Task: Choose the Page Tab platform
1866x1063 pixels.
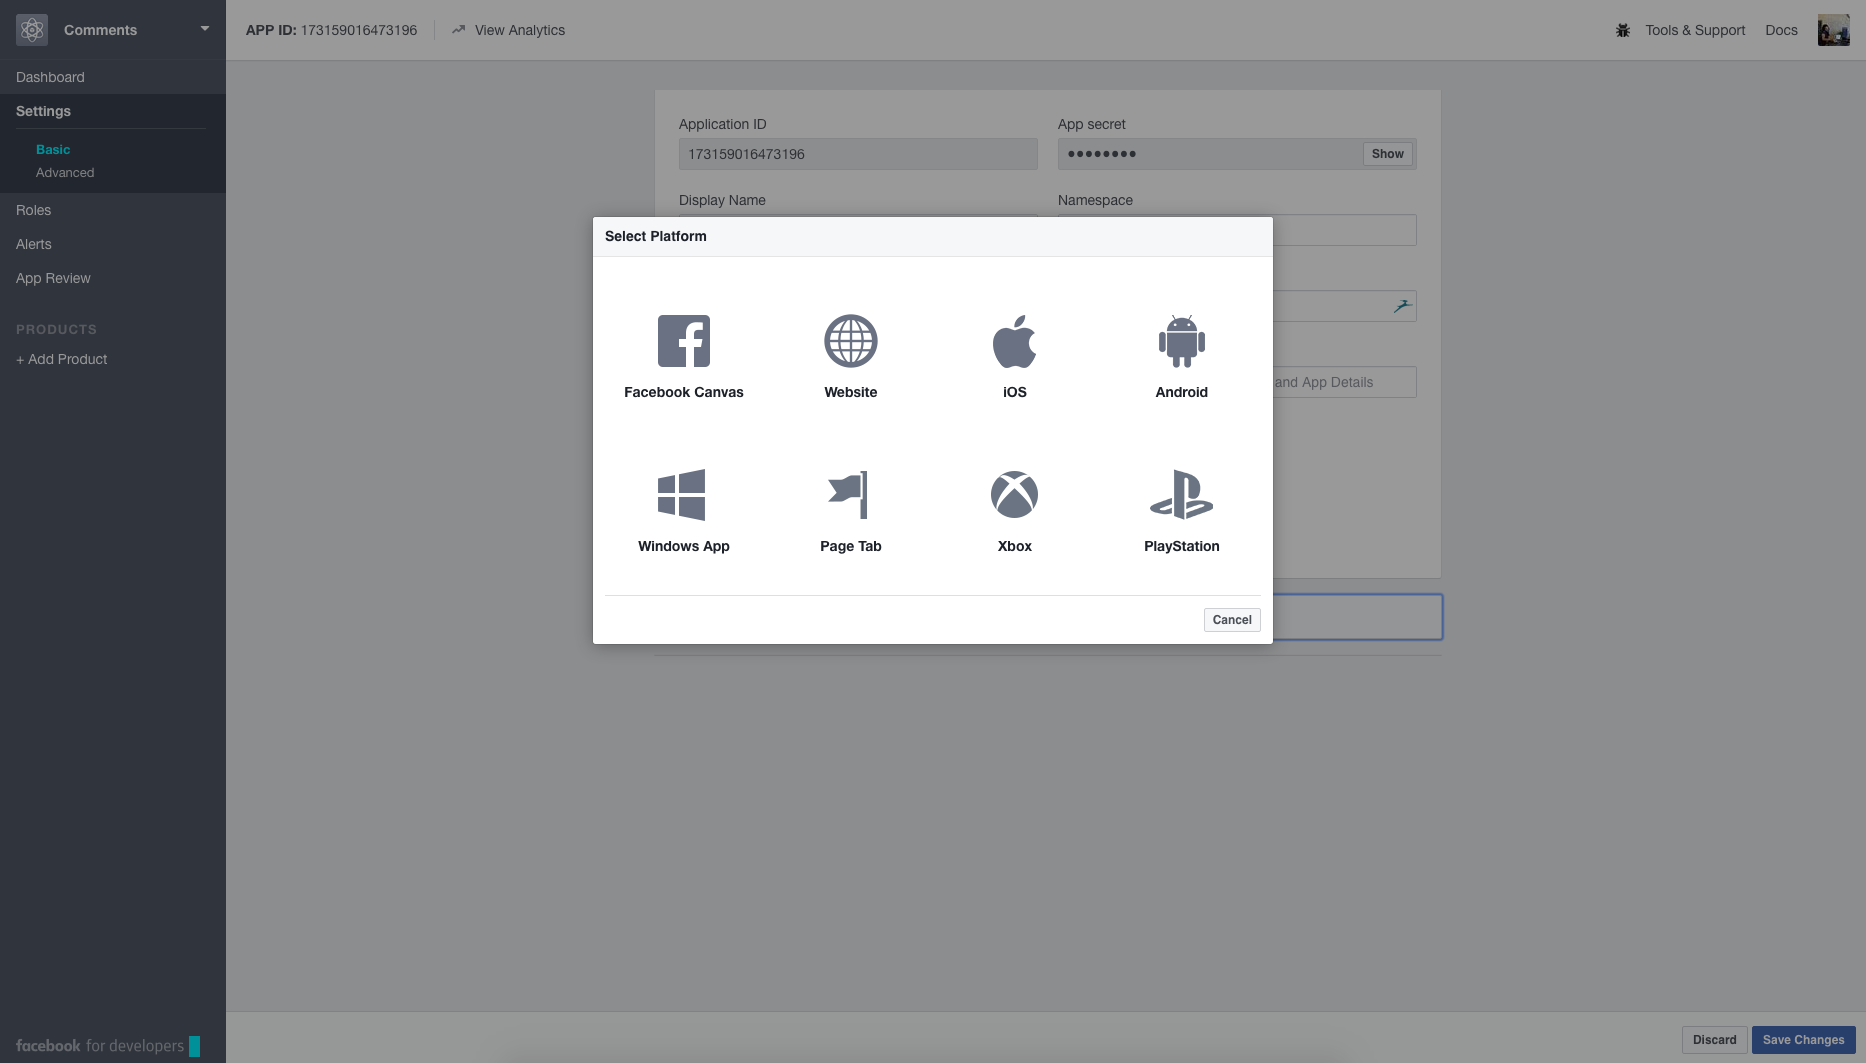Action: (x=850, y=509)
